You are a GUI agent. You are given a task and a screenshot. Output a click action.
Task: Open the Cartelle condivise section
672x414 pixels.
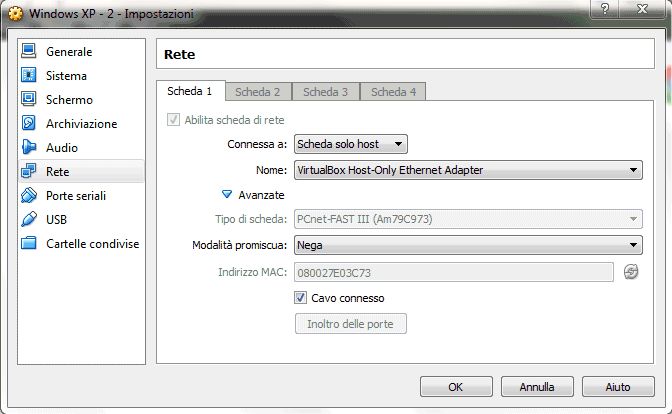81,243
